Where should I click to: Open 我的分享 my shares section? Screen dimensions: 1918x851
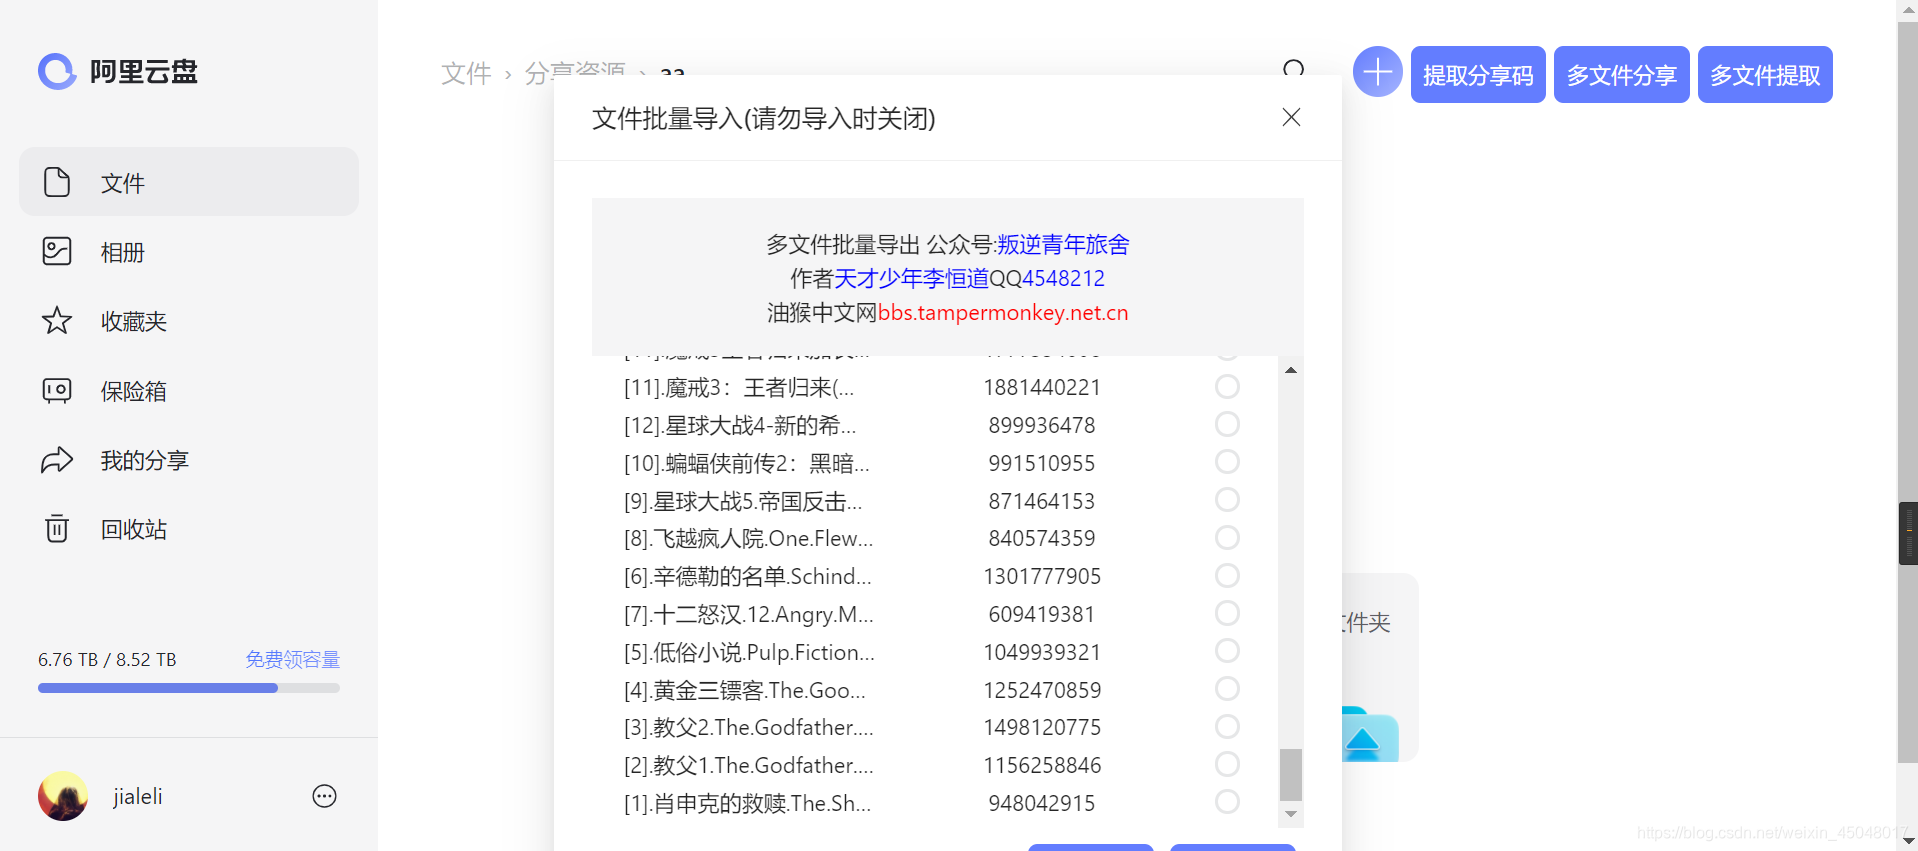[189, 460]
